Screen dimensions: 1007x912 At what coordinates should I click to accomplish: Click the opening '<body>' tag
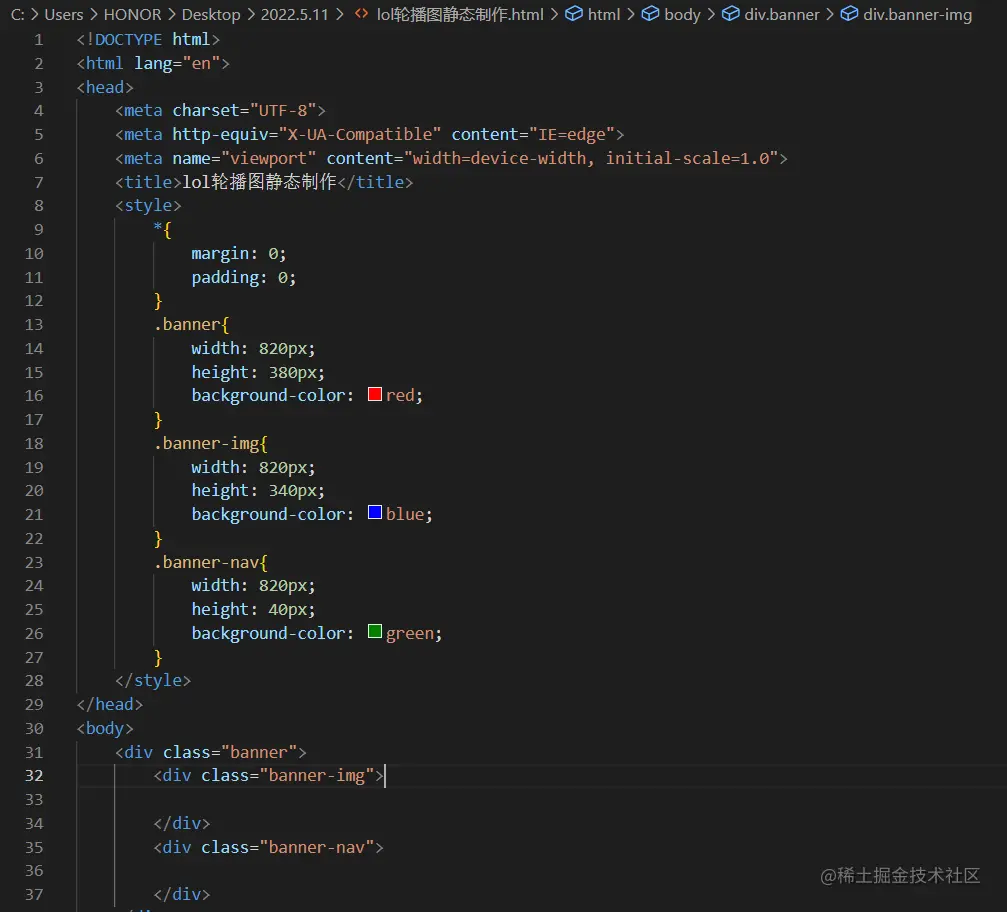coord(105,729)
